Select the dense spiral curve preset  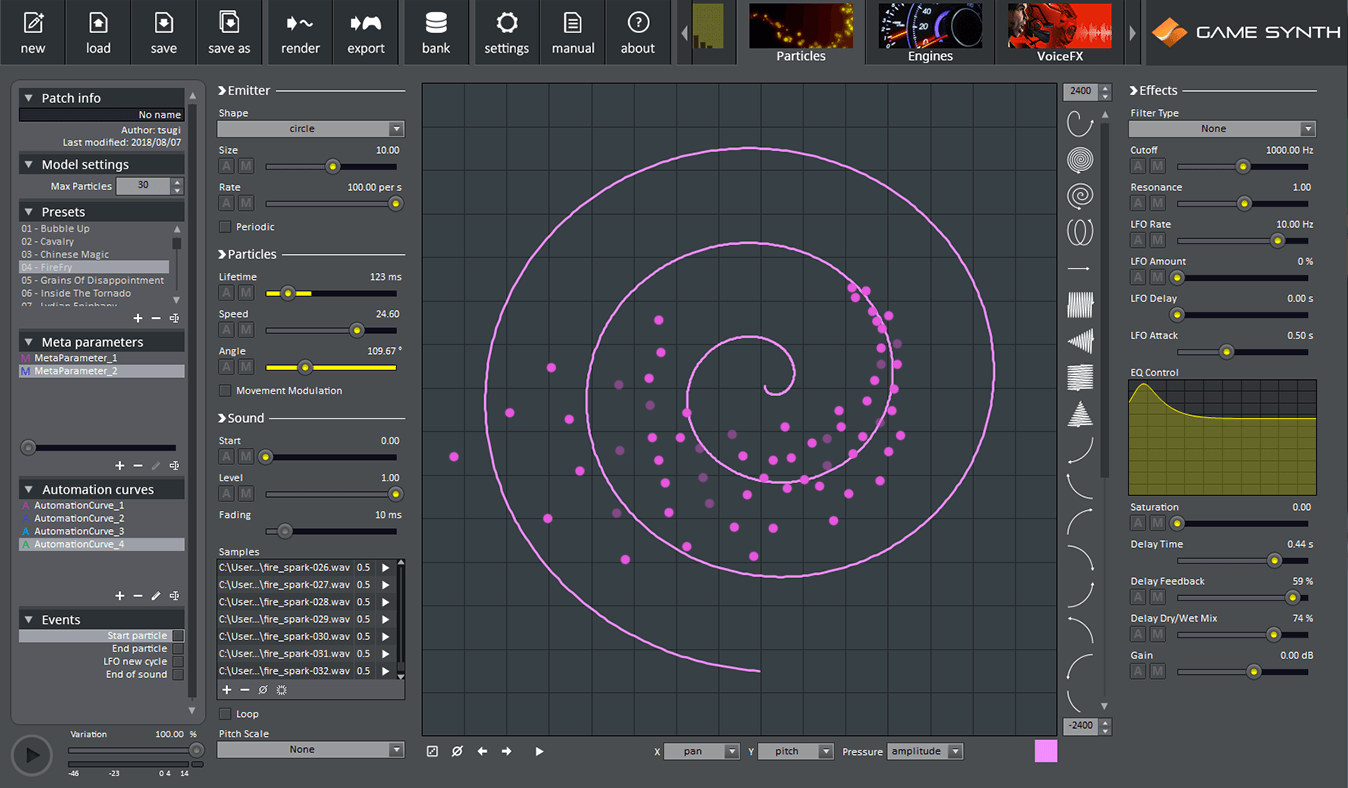pos(1080,160)
